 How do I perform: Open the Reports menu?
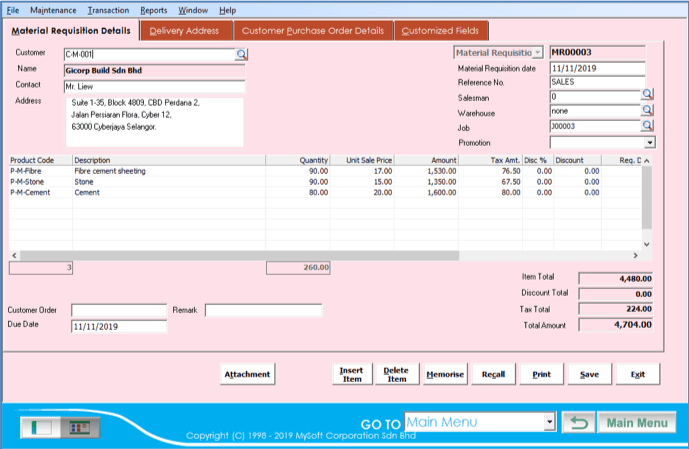click(154, 10)
